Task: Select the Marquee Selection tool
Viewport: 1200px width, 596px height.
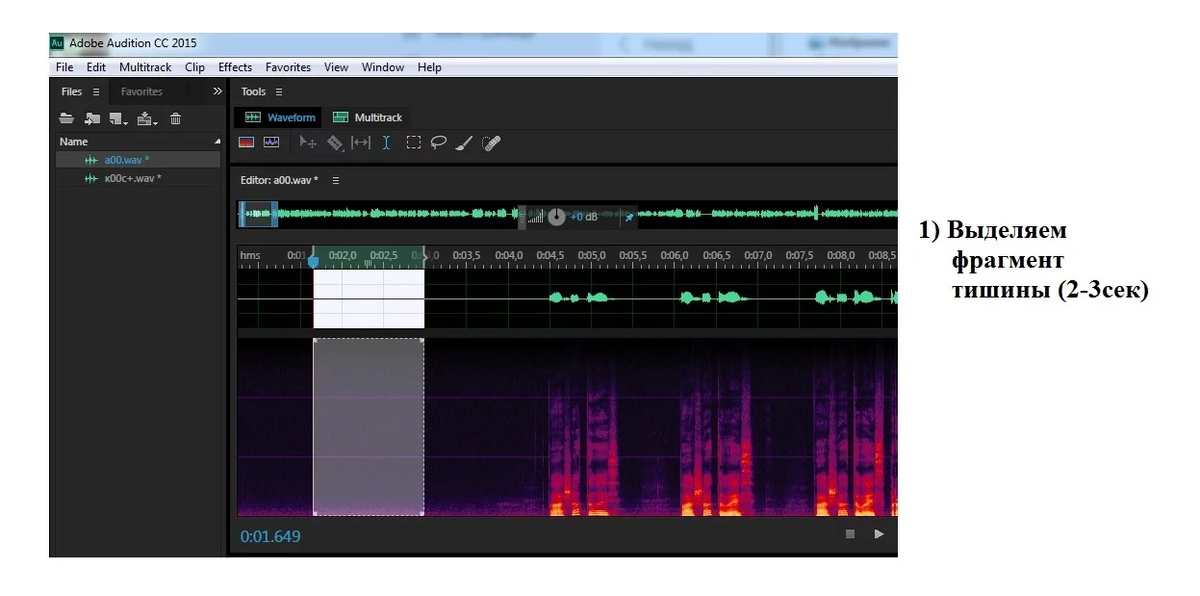Action: (x=413, y=143)
